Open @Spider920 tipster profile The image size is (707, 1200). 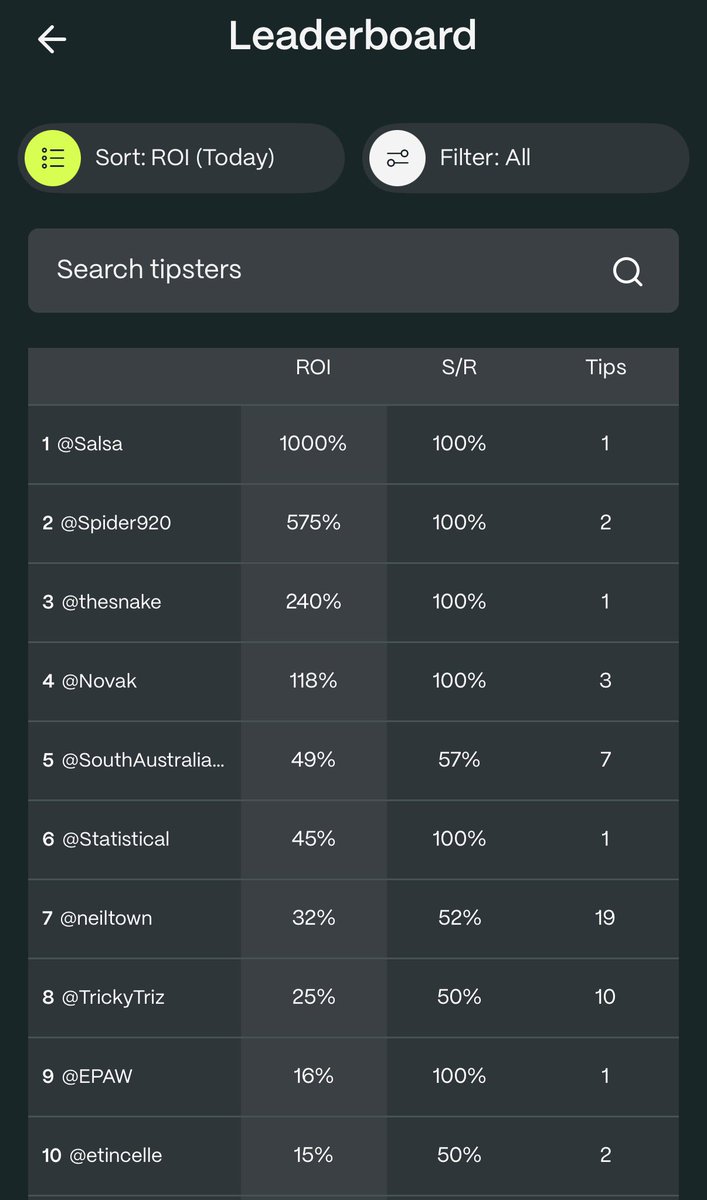[x=353, y=523]
